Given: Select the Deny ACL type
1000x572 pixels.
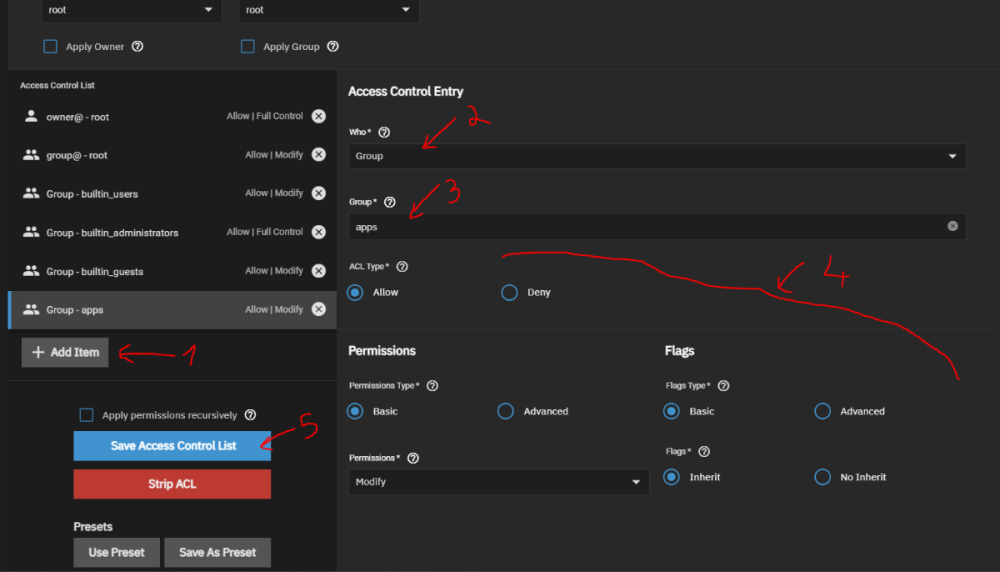Looking at the screenshot, I should [510, 292].
